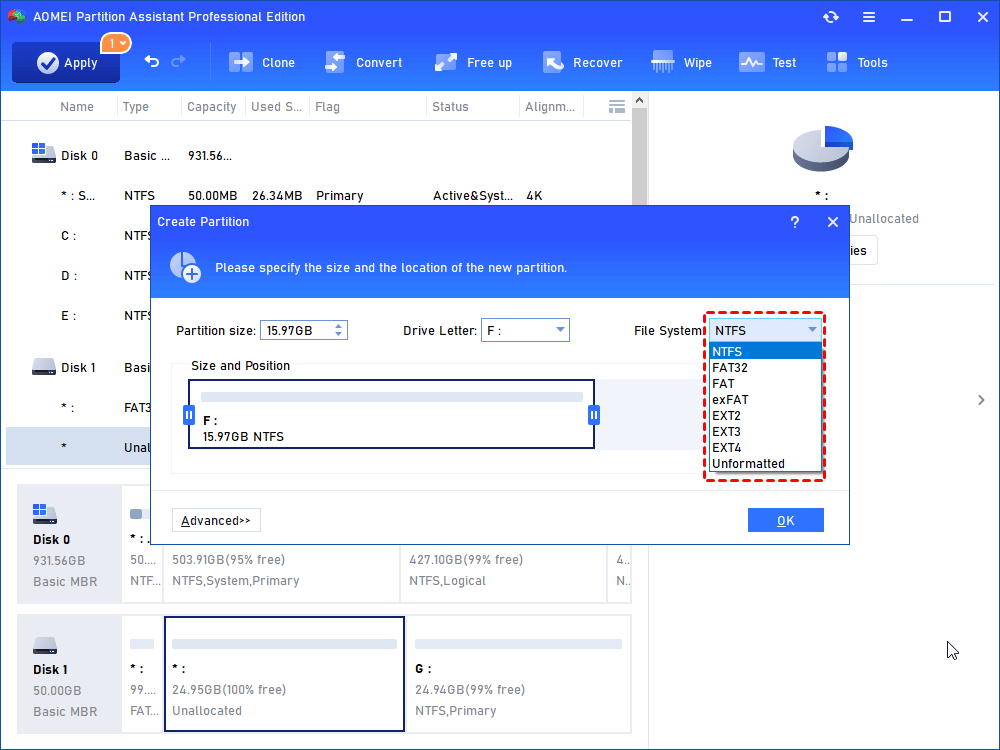This screenshot has height=750, width=1000.
Task: Click the Name column header
Action: [x=77, y=107]
